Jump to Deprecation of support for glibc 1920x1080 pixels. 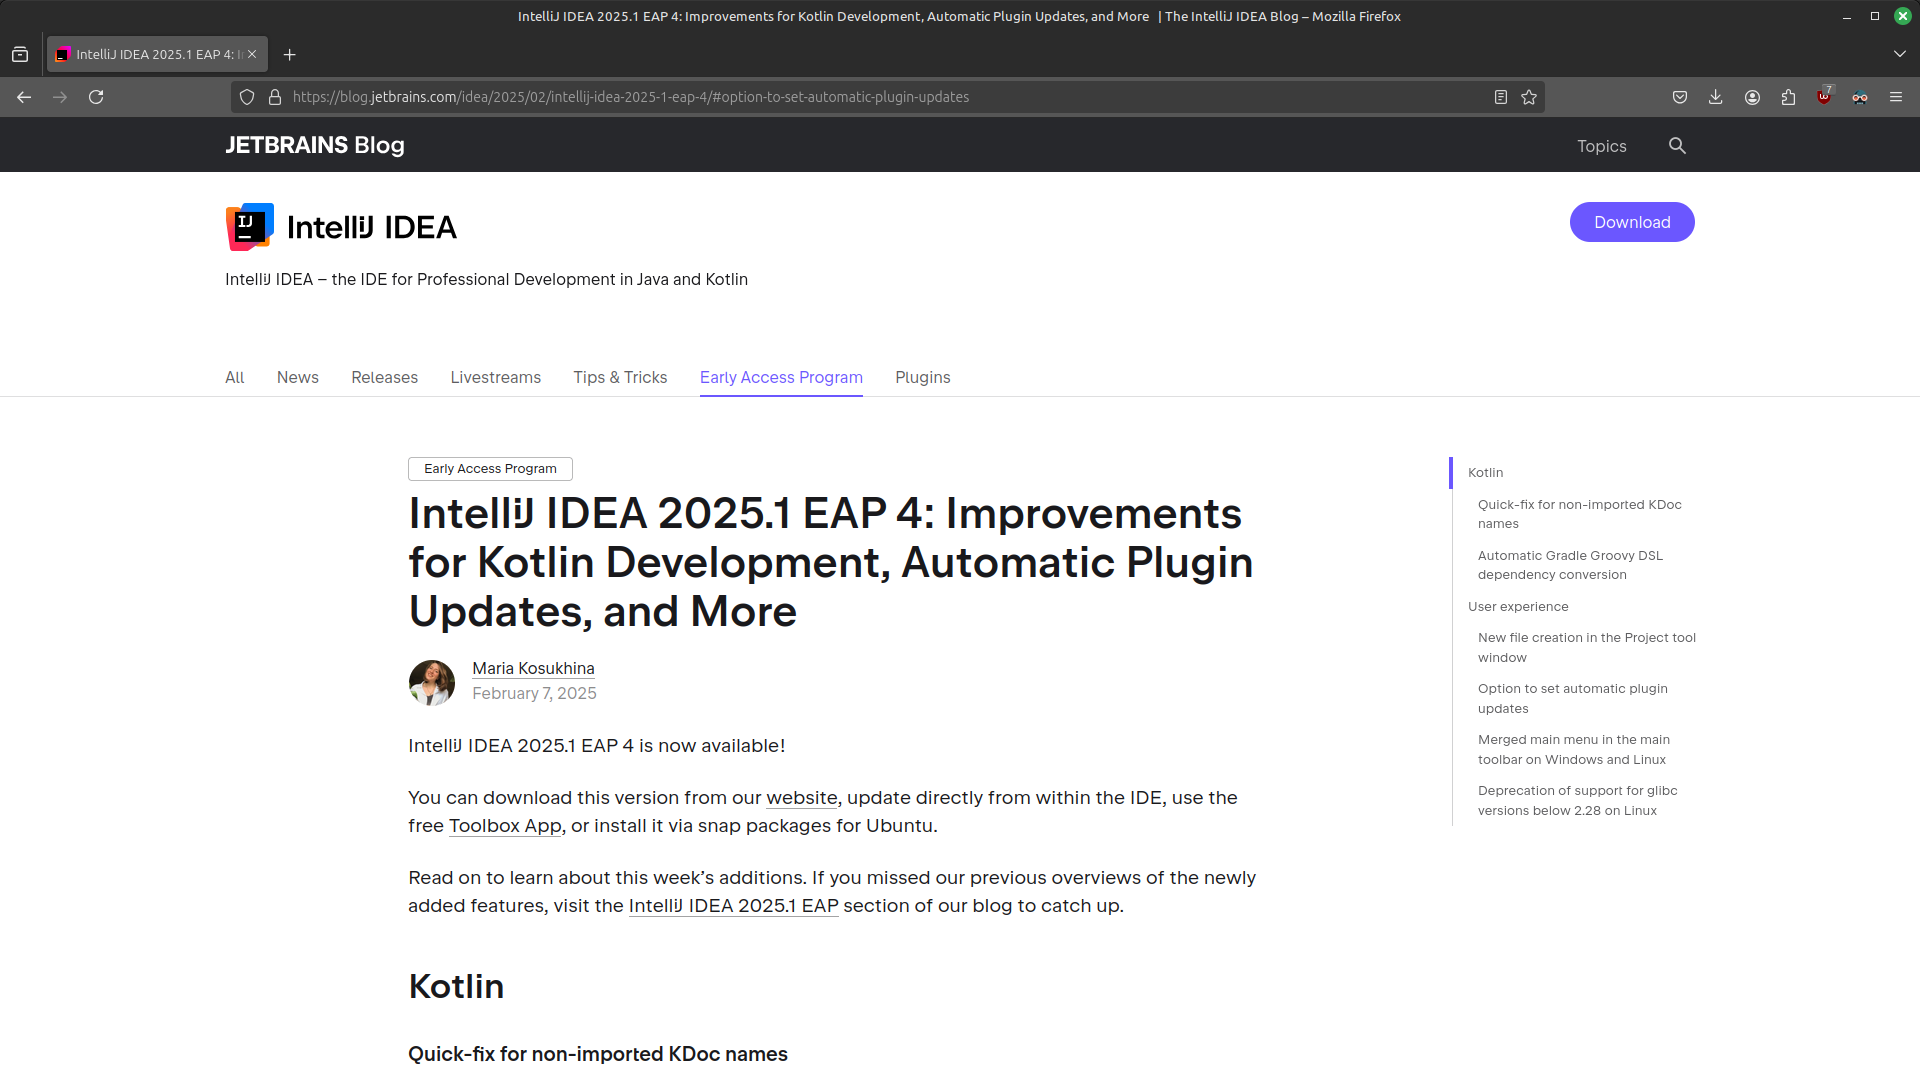[x=1578, y=801]
